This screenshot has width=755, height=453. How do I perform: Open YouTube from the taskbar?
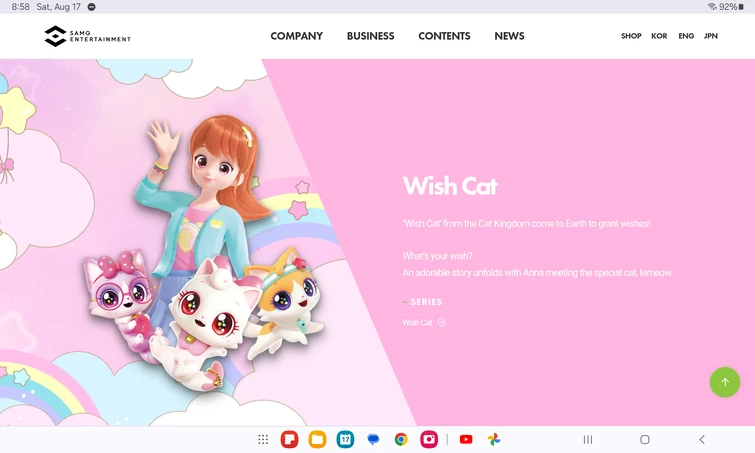click(466, 439)
